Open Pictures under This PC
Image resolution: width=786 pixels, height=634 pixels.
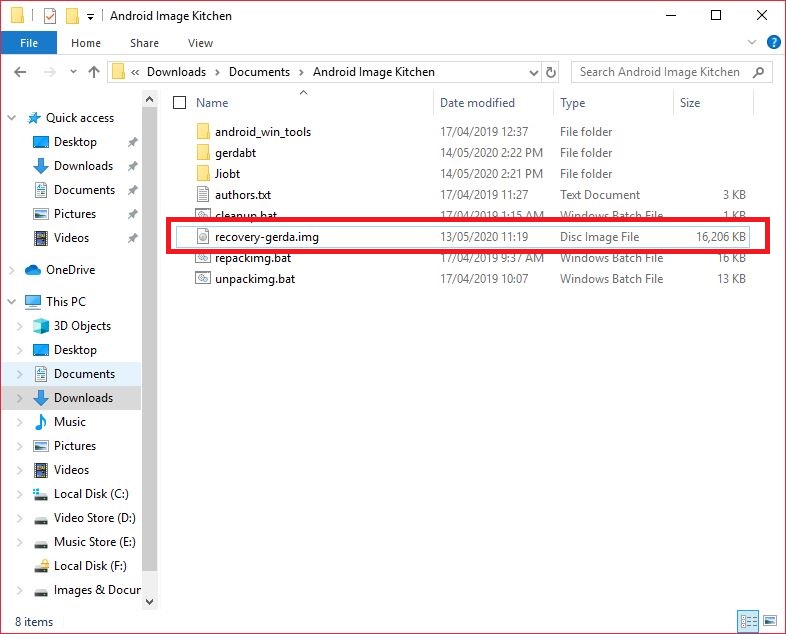coord(75,446)
